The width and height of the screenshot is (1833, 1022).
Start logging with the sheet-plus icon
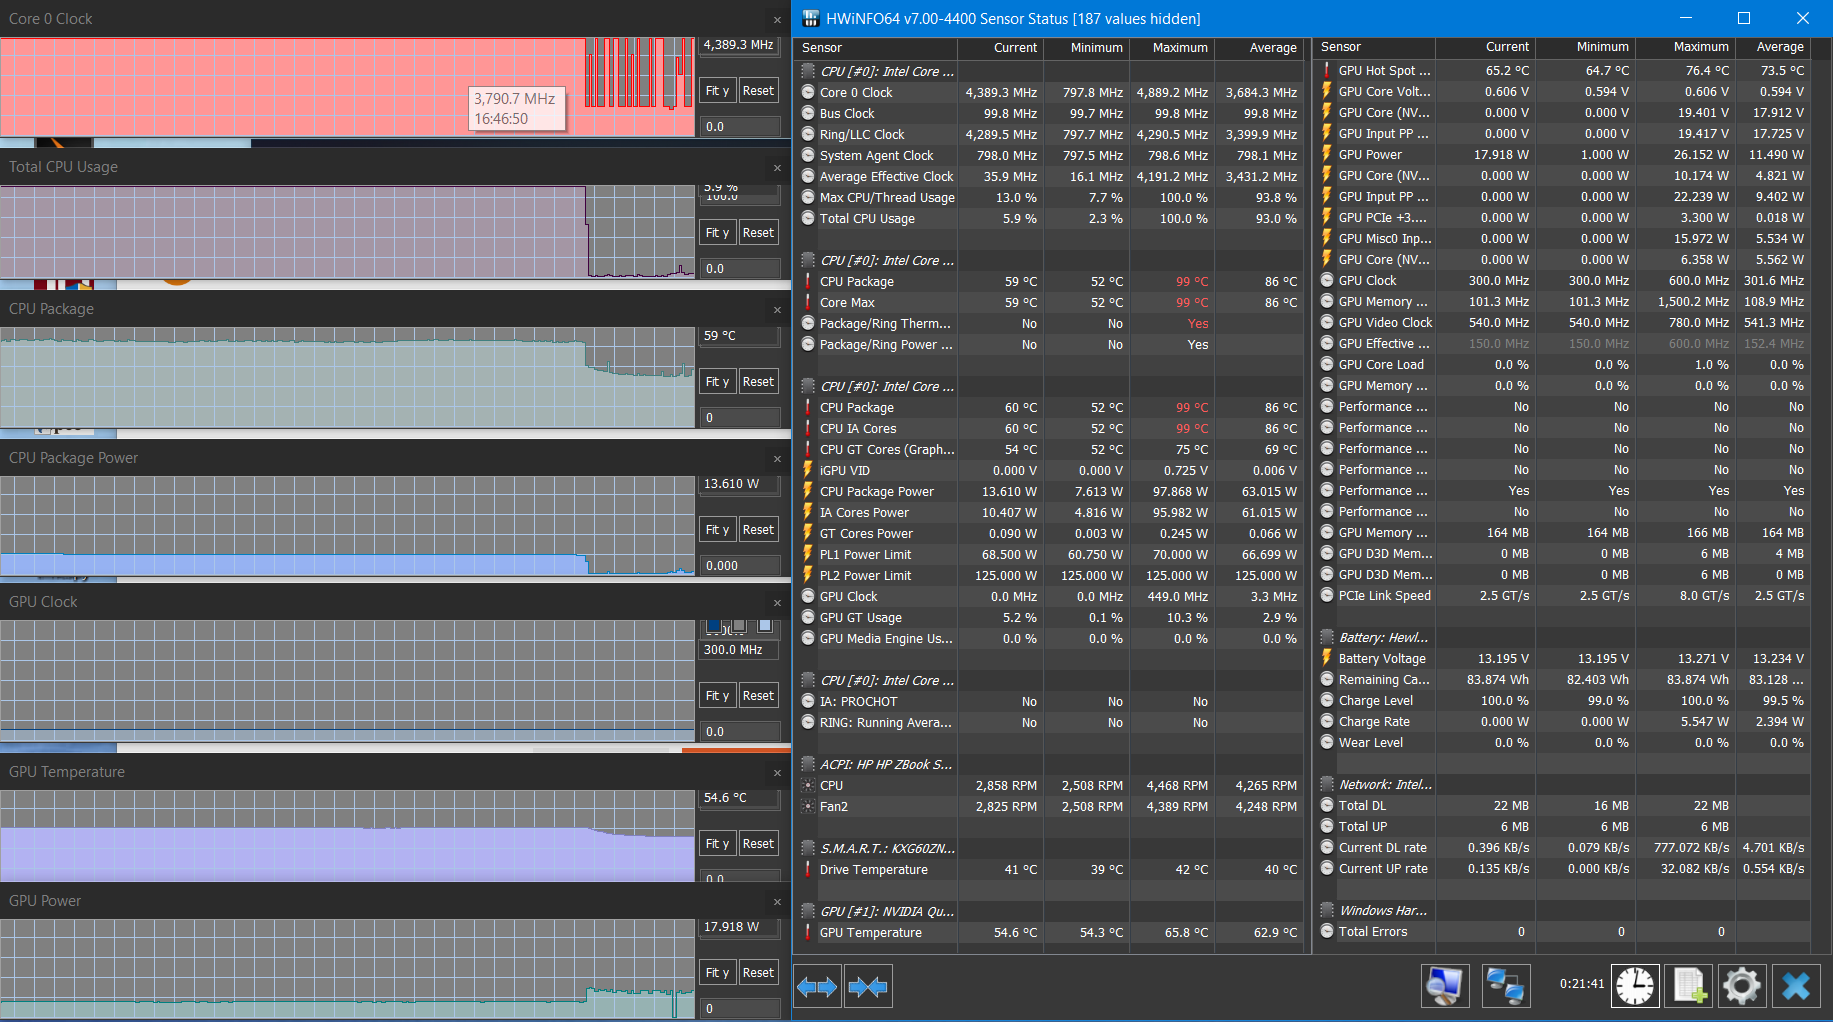1689,986
